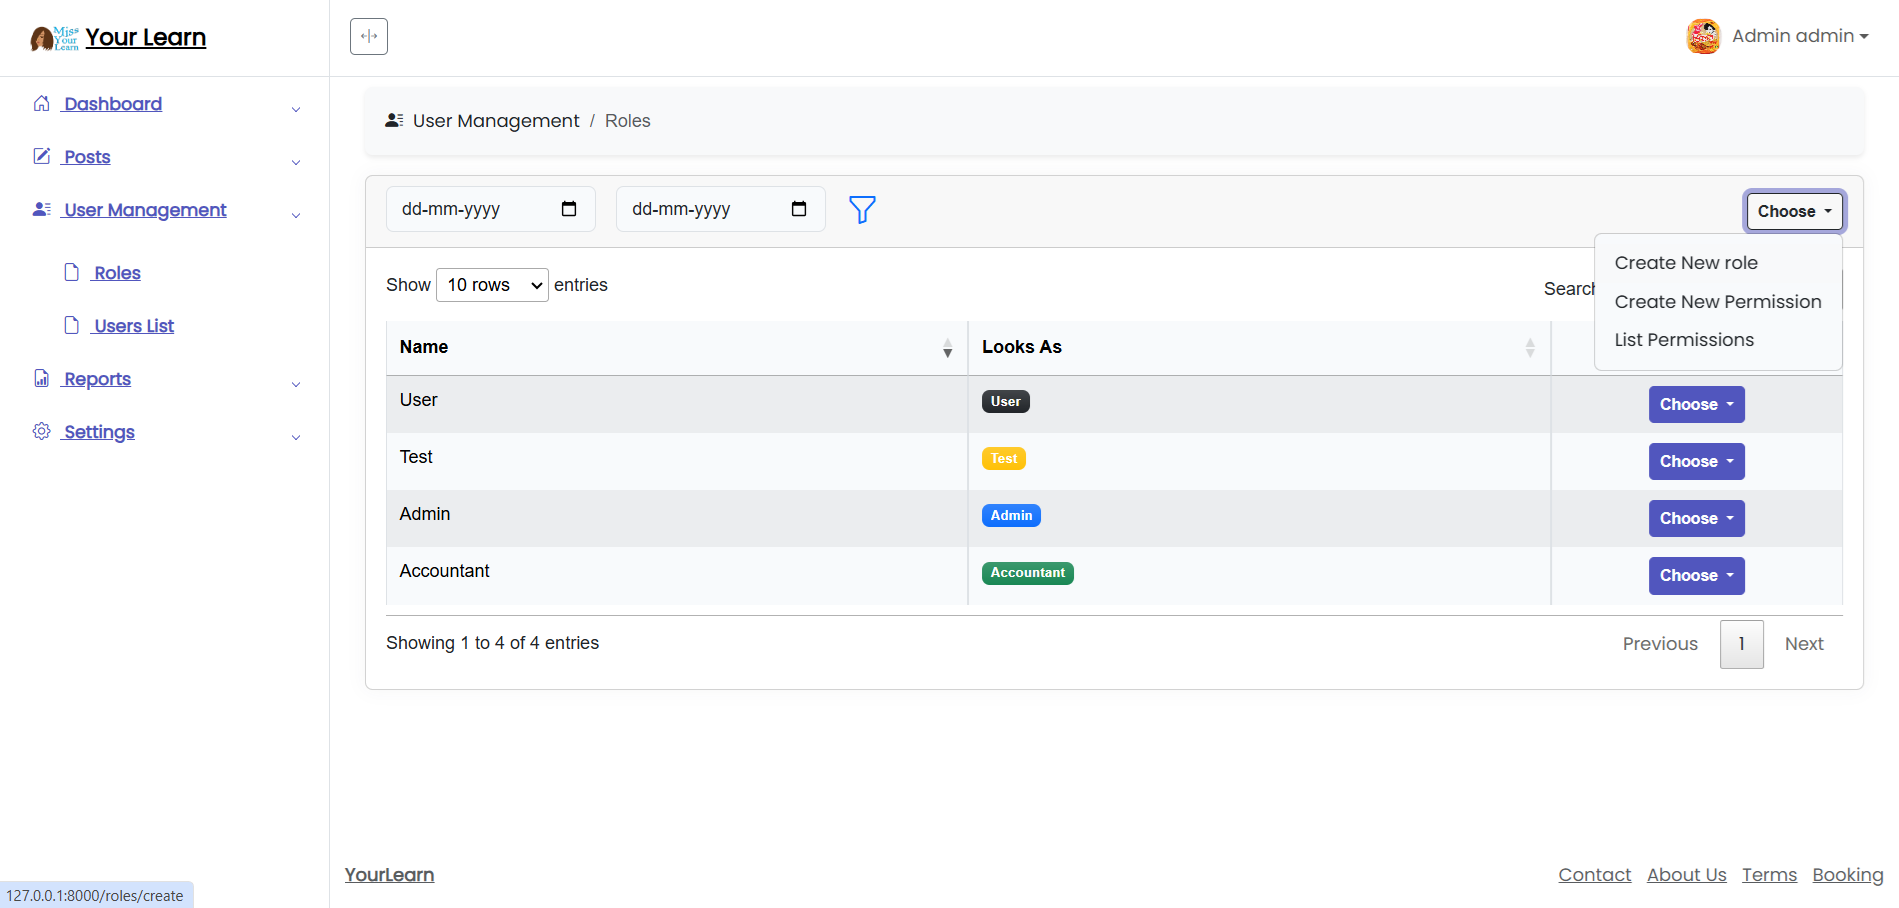This screenshot has height=908, width=1899.
Task: Click the Users List file icon
Action: coord(72,324)
